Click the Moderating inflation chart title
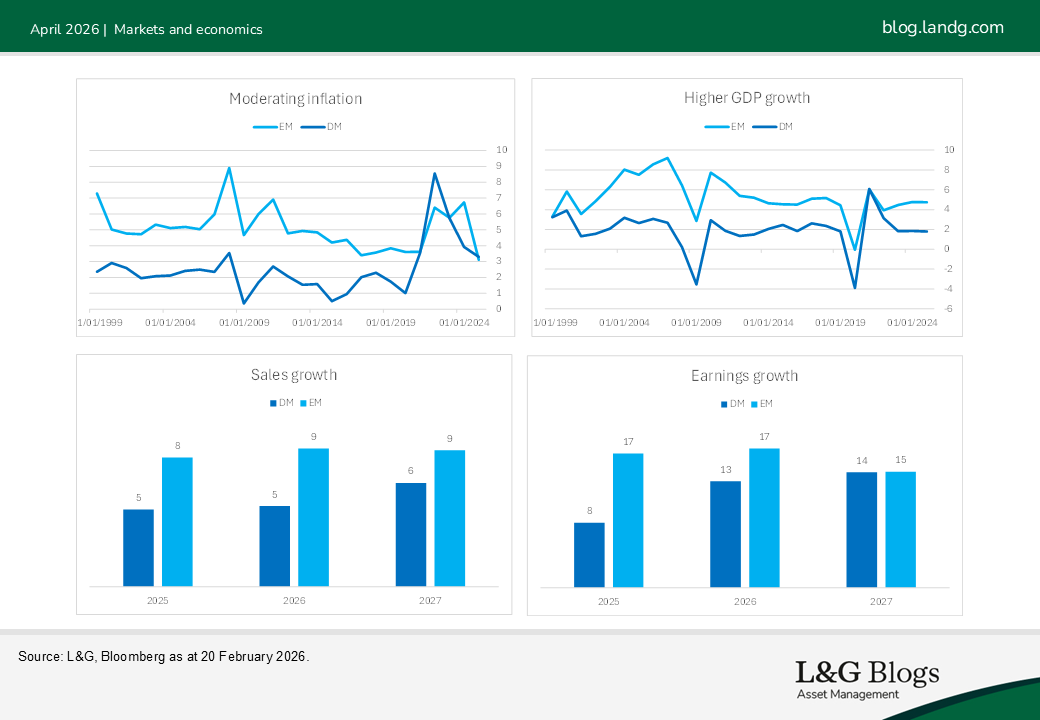 (295, 99)
